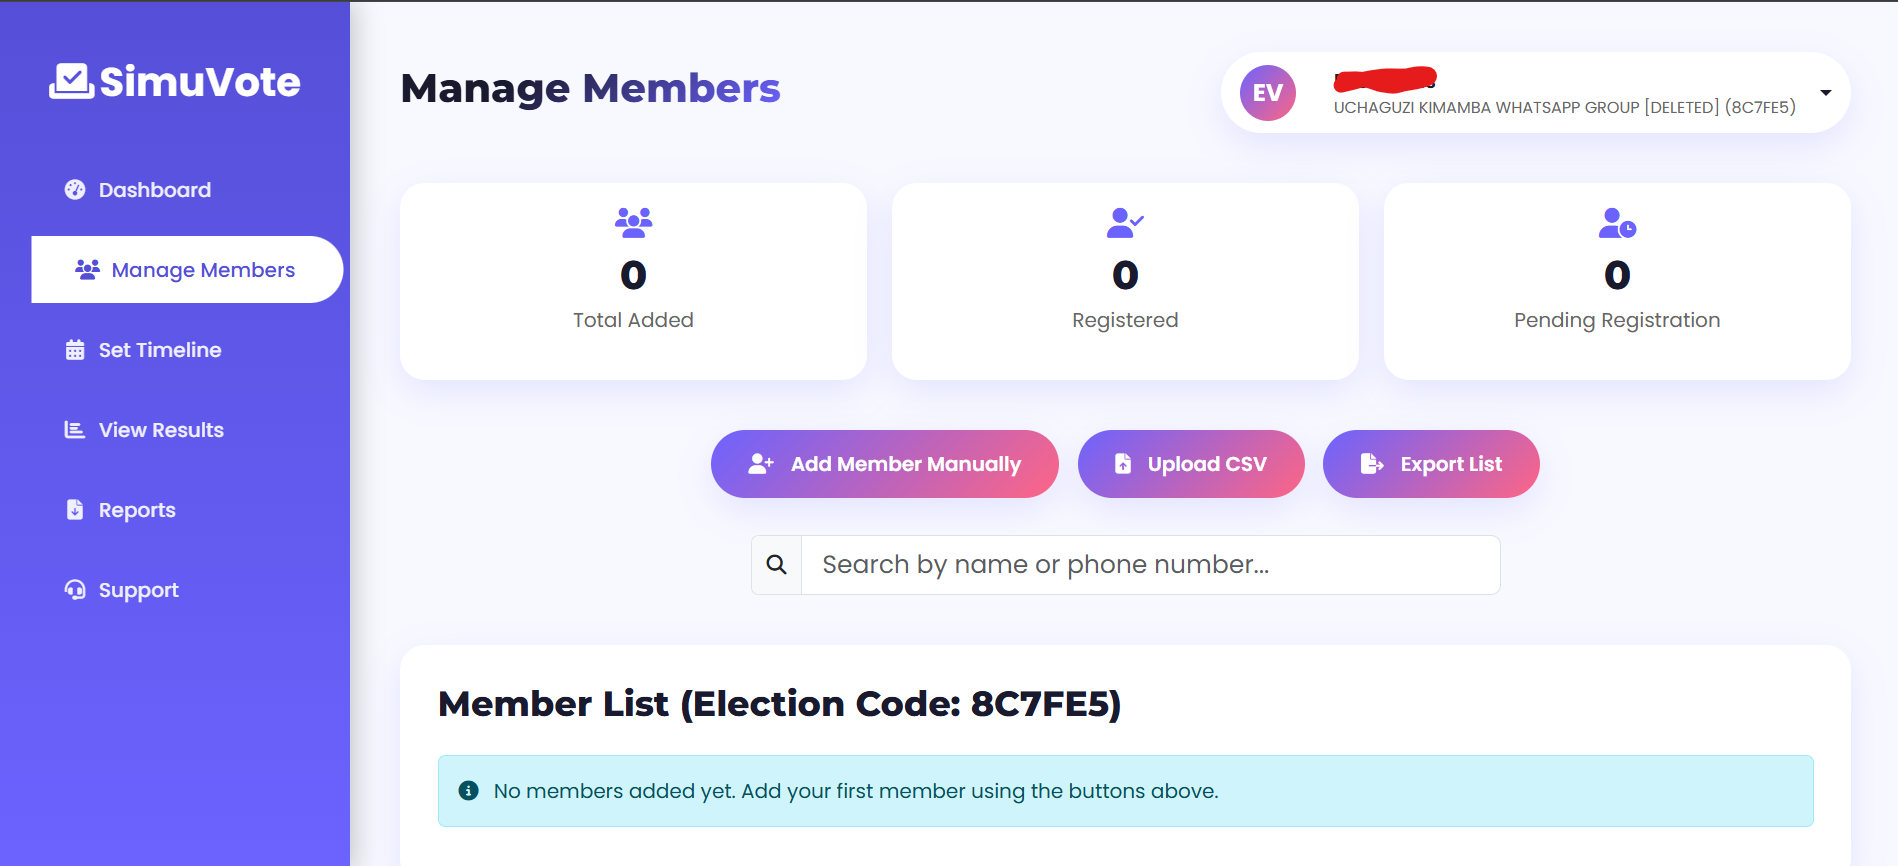Click the Manage Members people icon

[88, 269]
